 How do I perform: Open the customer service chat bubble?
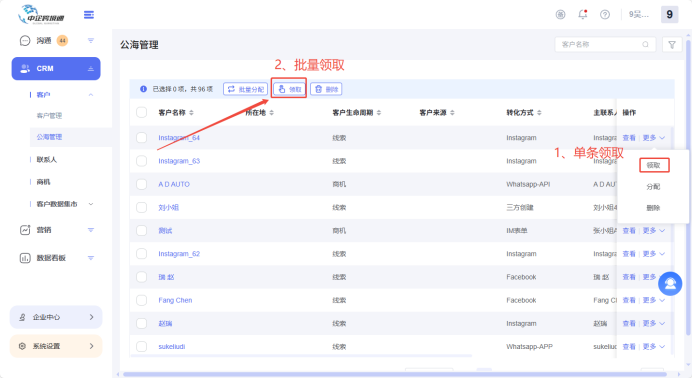tap(670, 283)
